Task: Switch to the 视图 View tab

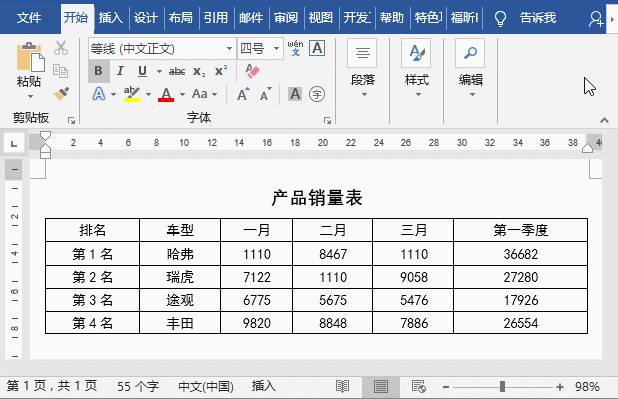Action: click(x=321, y=18)
